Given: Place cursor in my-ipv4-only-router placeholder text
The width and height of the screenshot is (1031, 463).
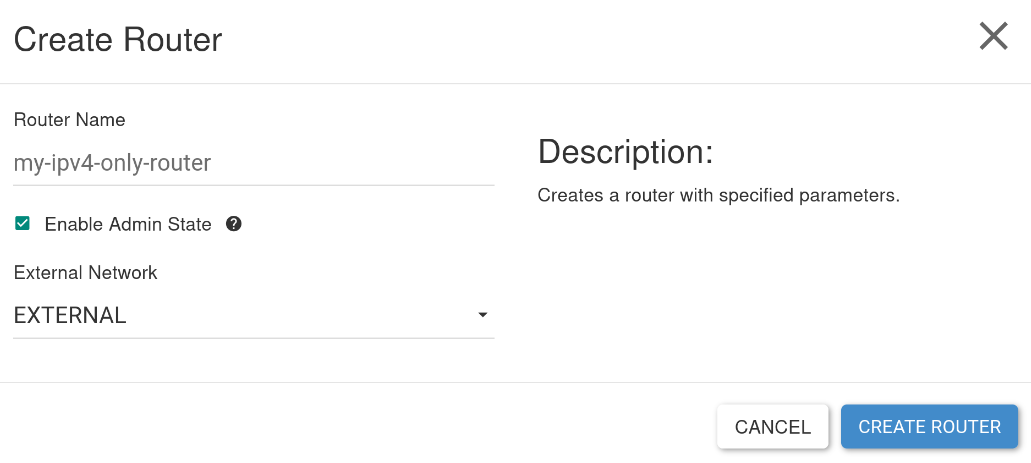Looking at the screenshot, I should (x=112, y=163).
